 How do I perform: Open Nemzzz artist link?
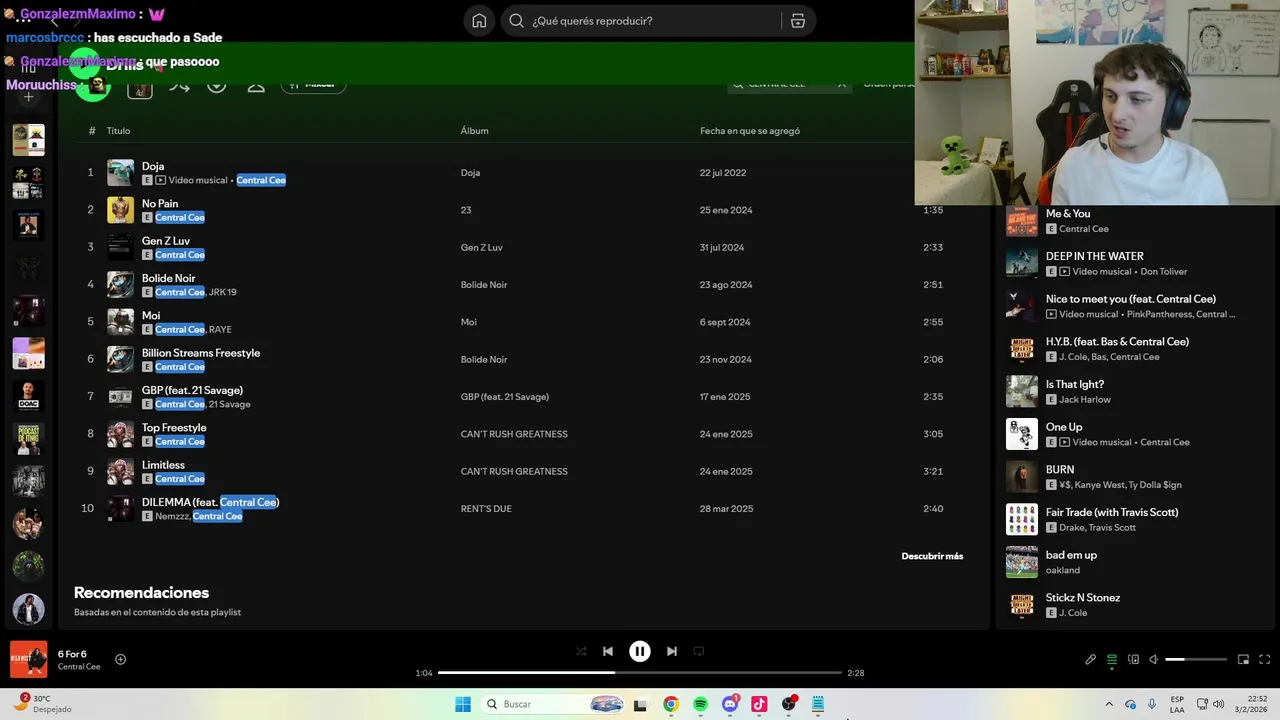click(x=171, y=516)
